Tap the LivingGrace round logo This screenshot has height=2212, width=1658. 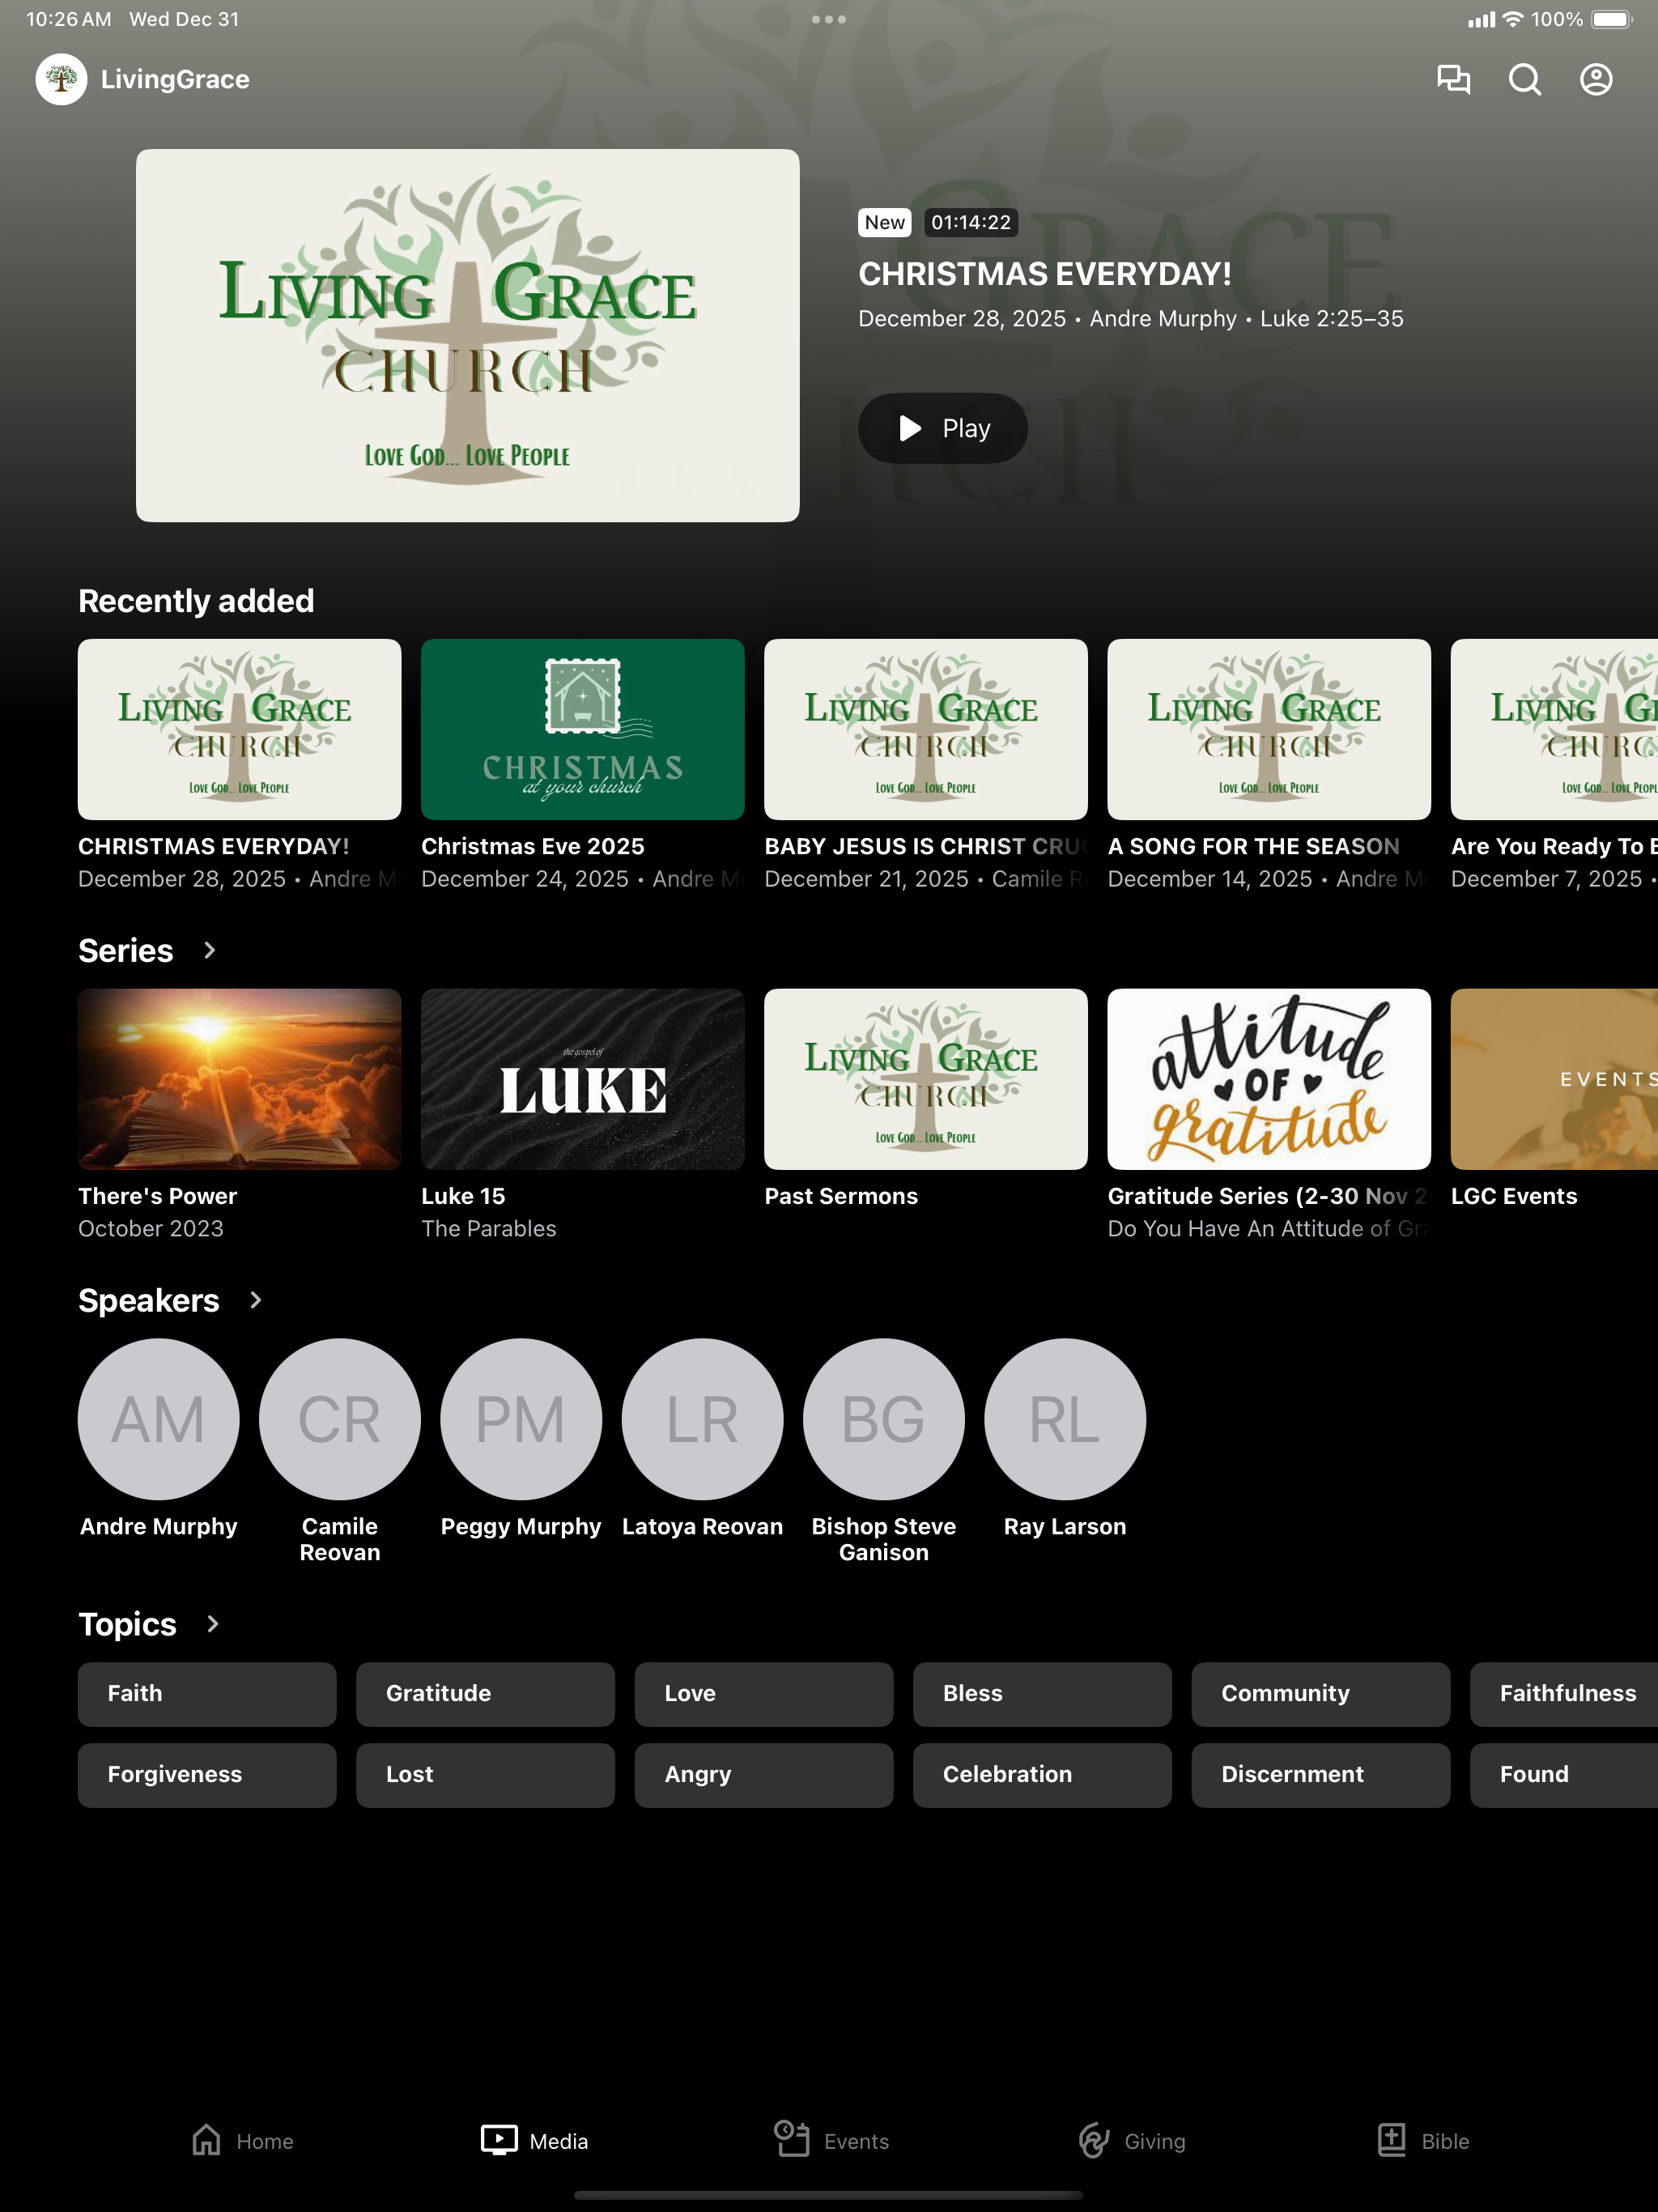tap(61, 79)
